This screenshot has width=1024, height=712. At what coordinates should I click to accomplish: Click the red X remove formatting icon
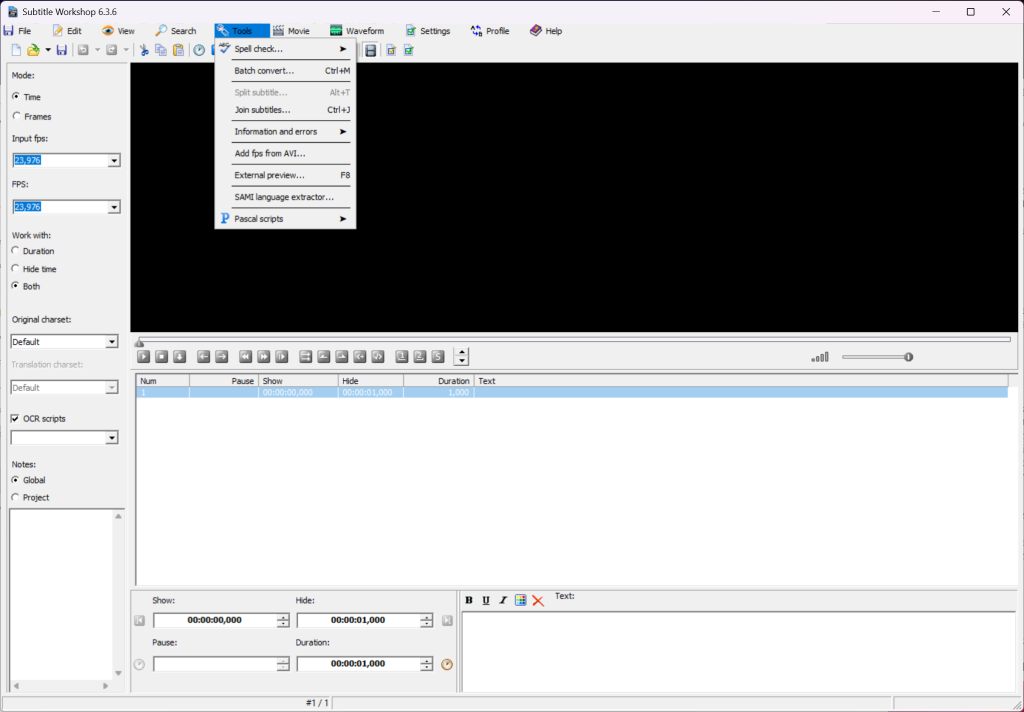pos(538,600)
